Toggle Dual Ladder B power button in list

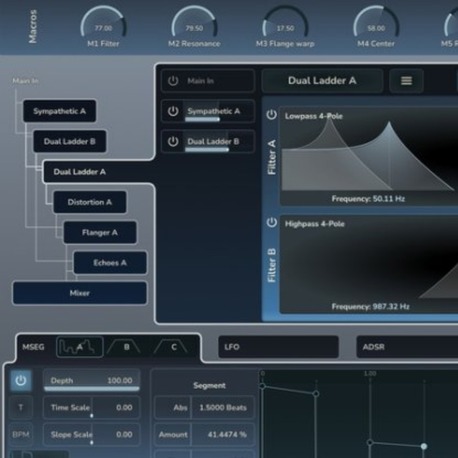(x=173, y=141)
